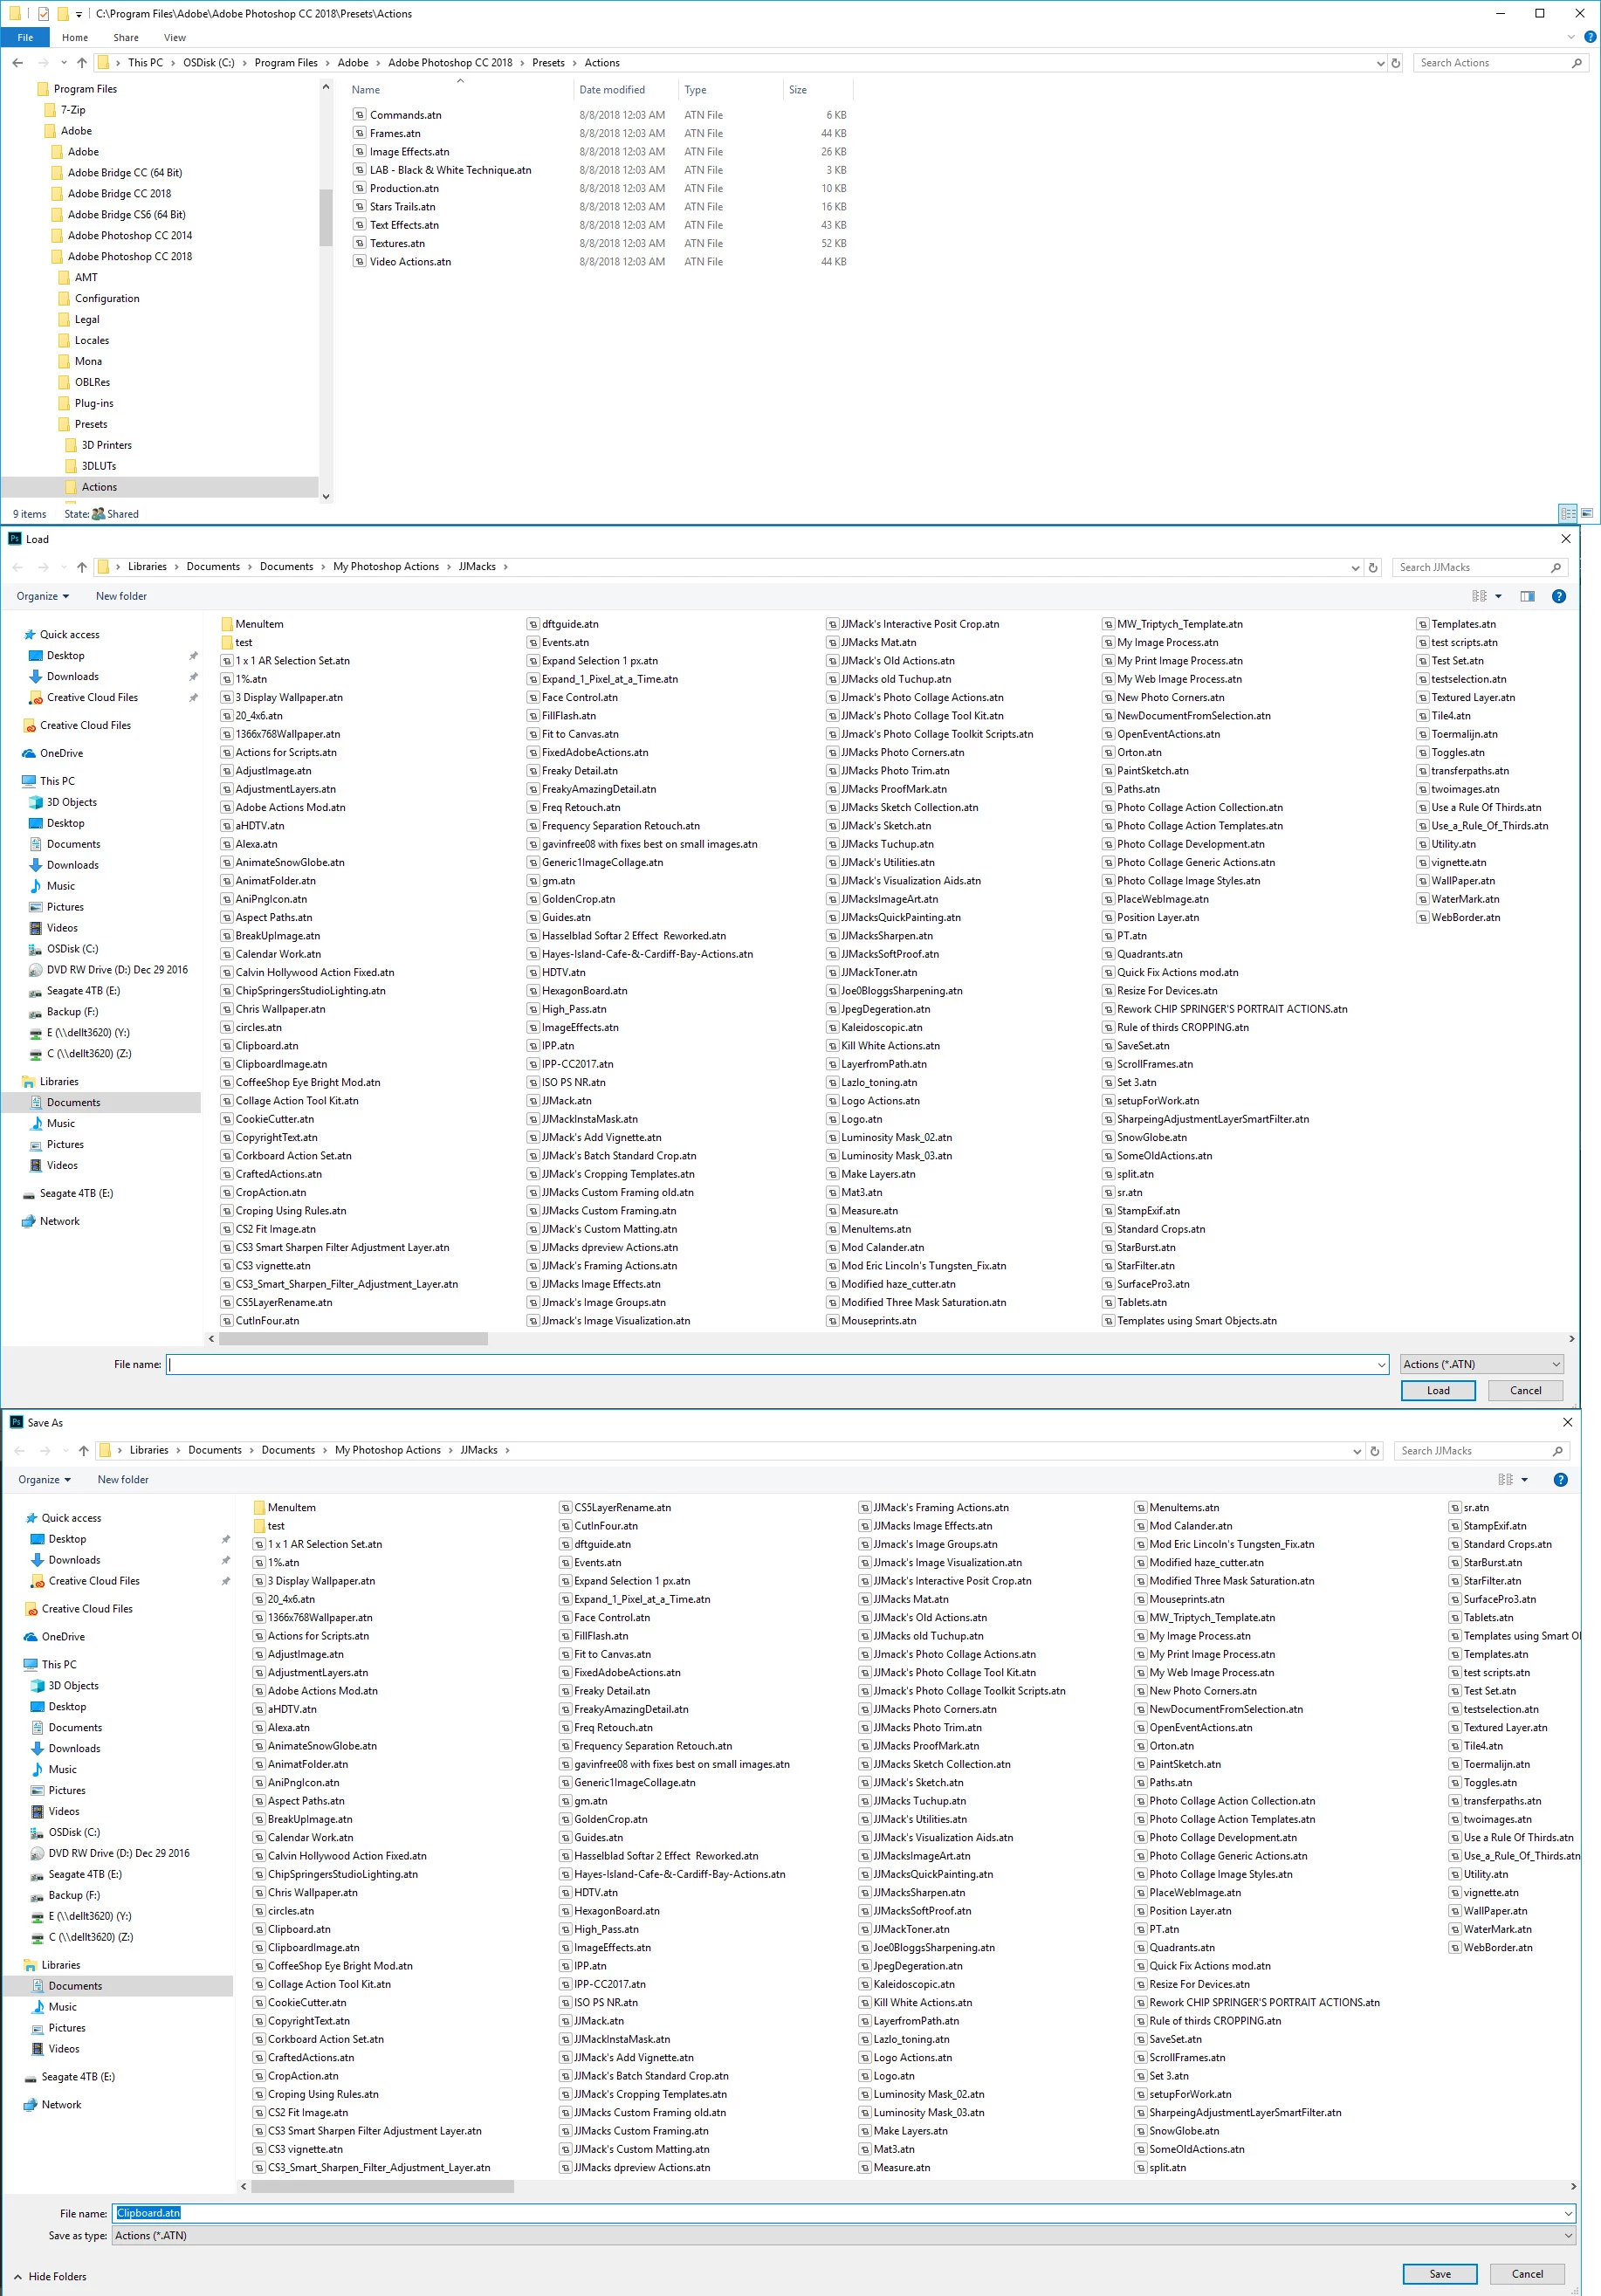Go up a level in Save As dialog

click(84, 1451)
